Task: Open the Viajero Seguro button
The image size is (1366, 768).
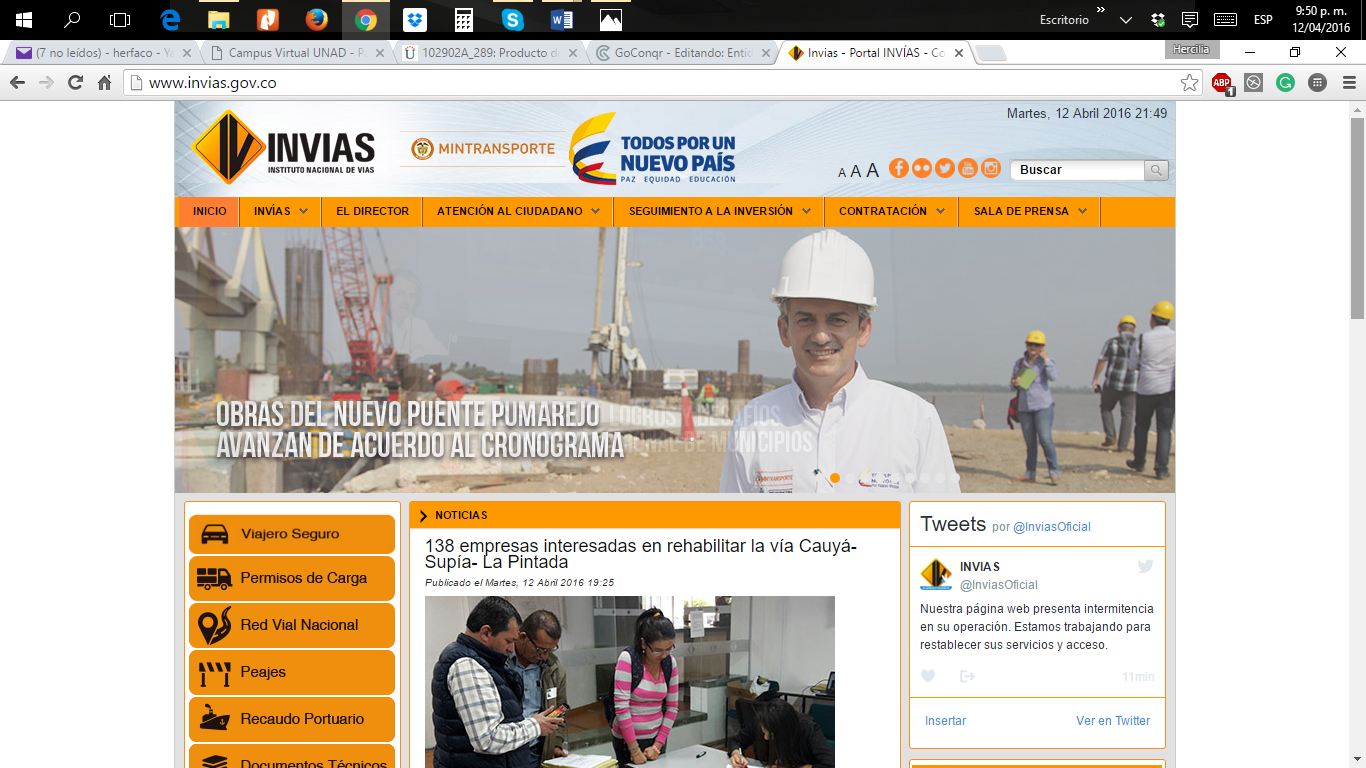Action: coord(292,534)
